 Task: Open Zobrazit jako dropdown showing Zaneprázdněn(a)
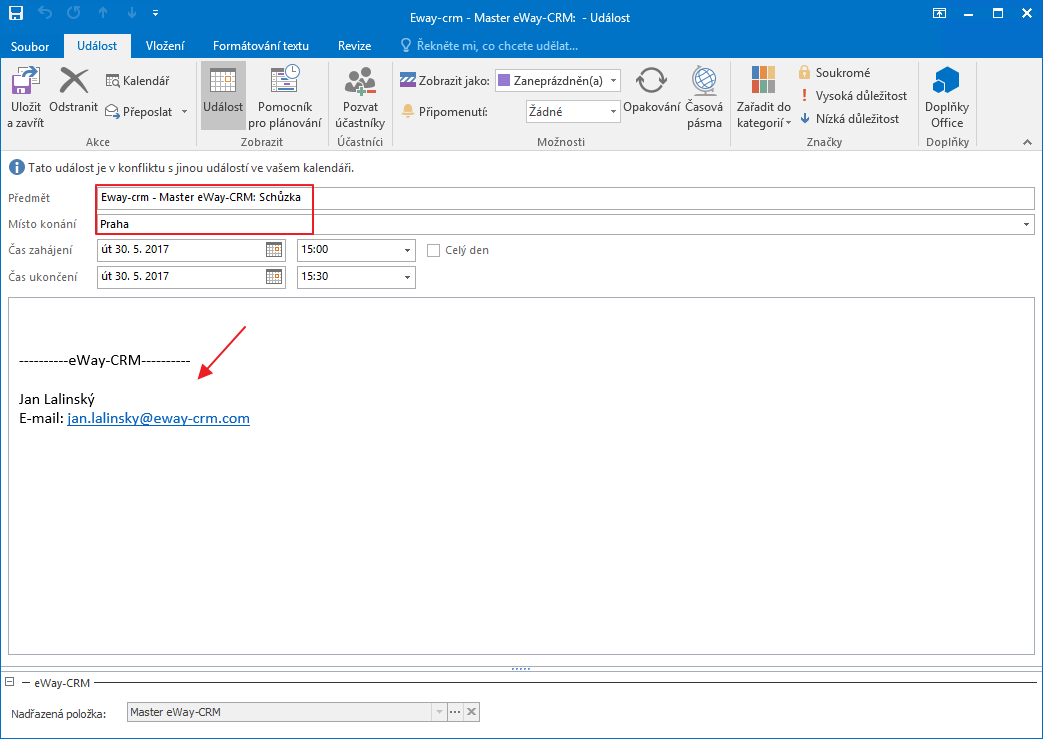(558, 80)
